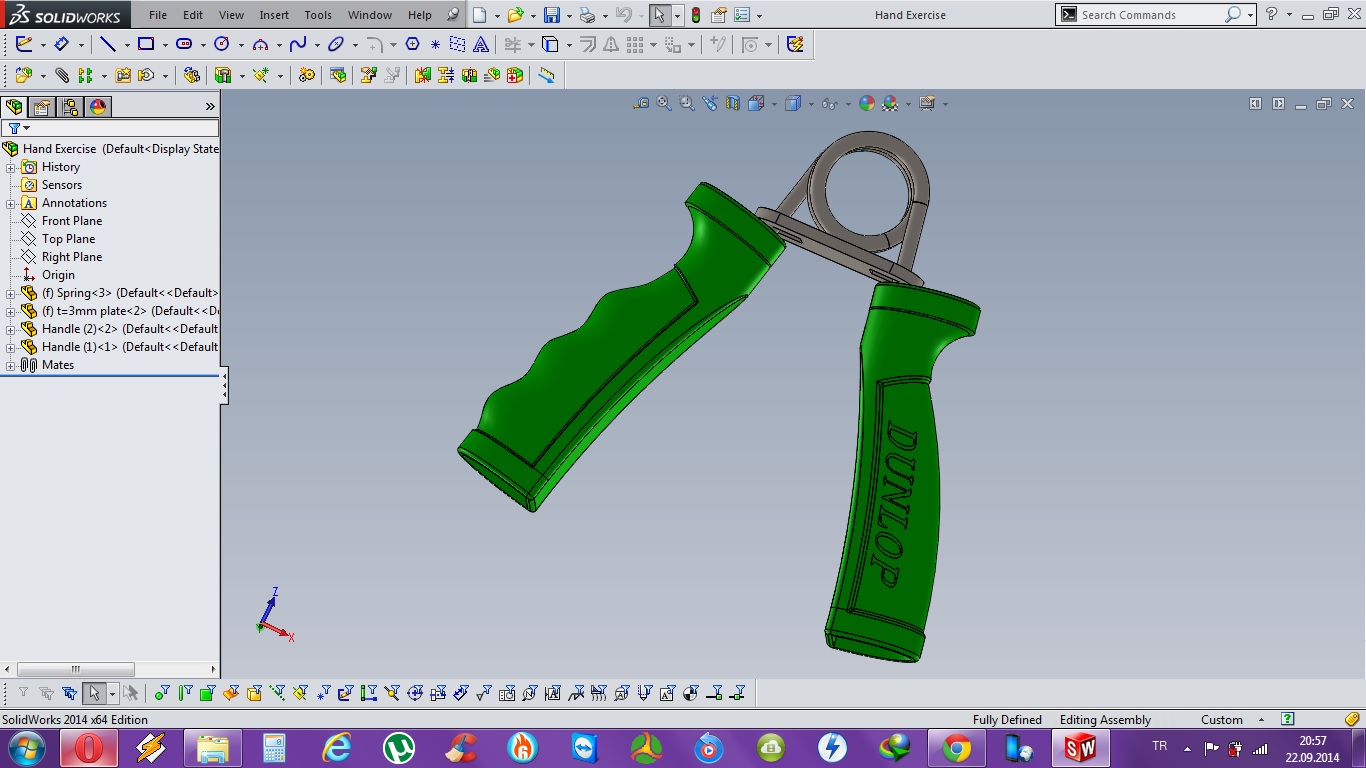Click the feature tree horizontal scrollbar
Viewport: 1366px width, 768px height.
[x=76, y=669]
